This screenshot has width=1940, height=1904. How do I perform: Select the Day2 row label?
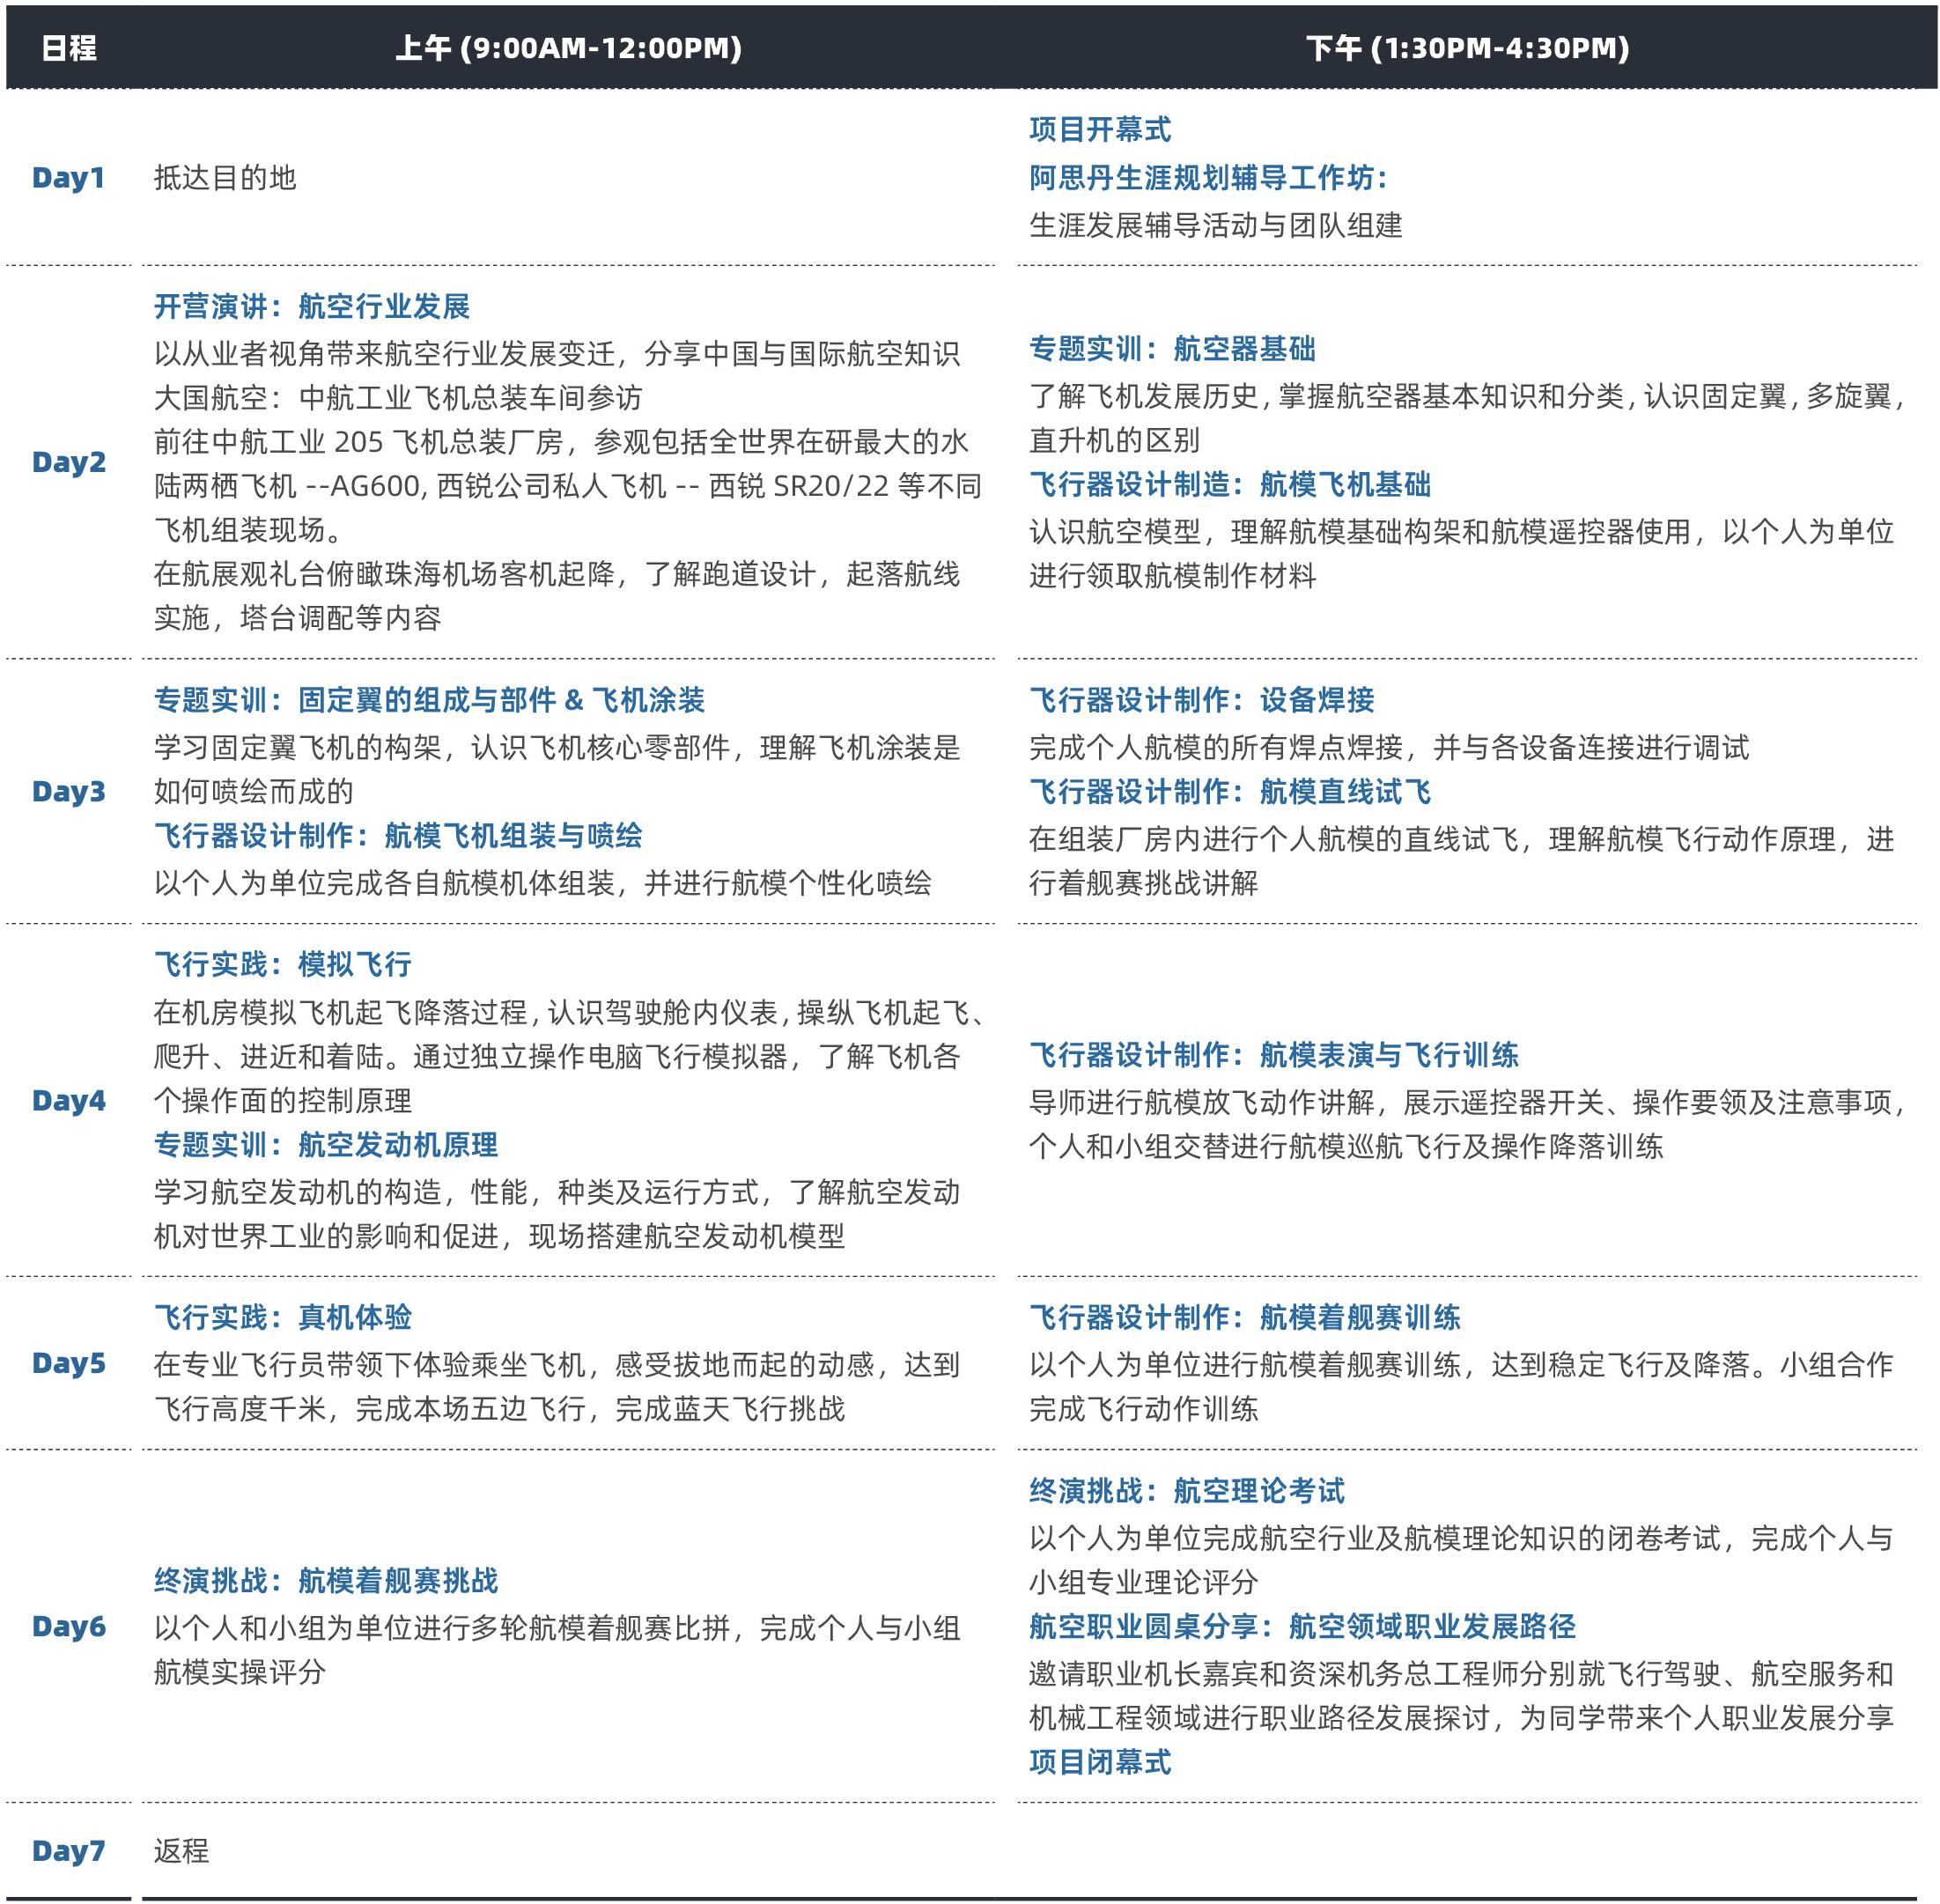click(x=68, y=462)
